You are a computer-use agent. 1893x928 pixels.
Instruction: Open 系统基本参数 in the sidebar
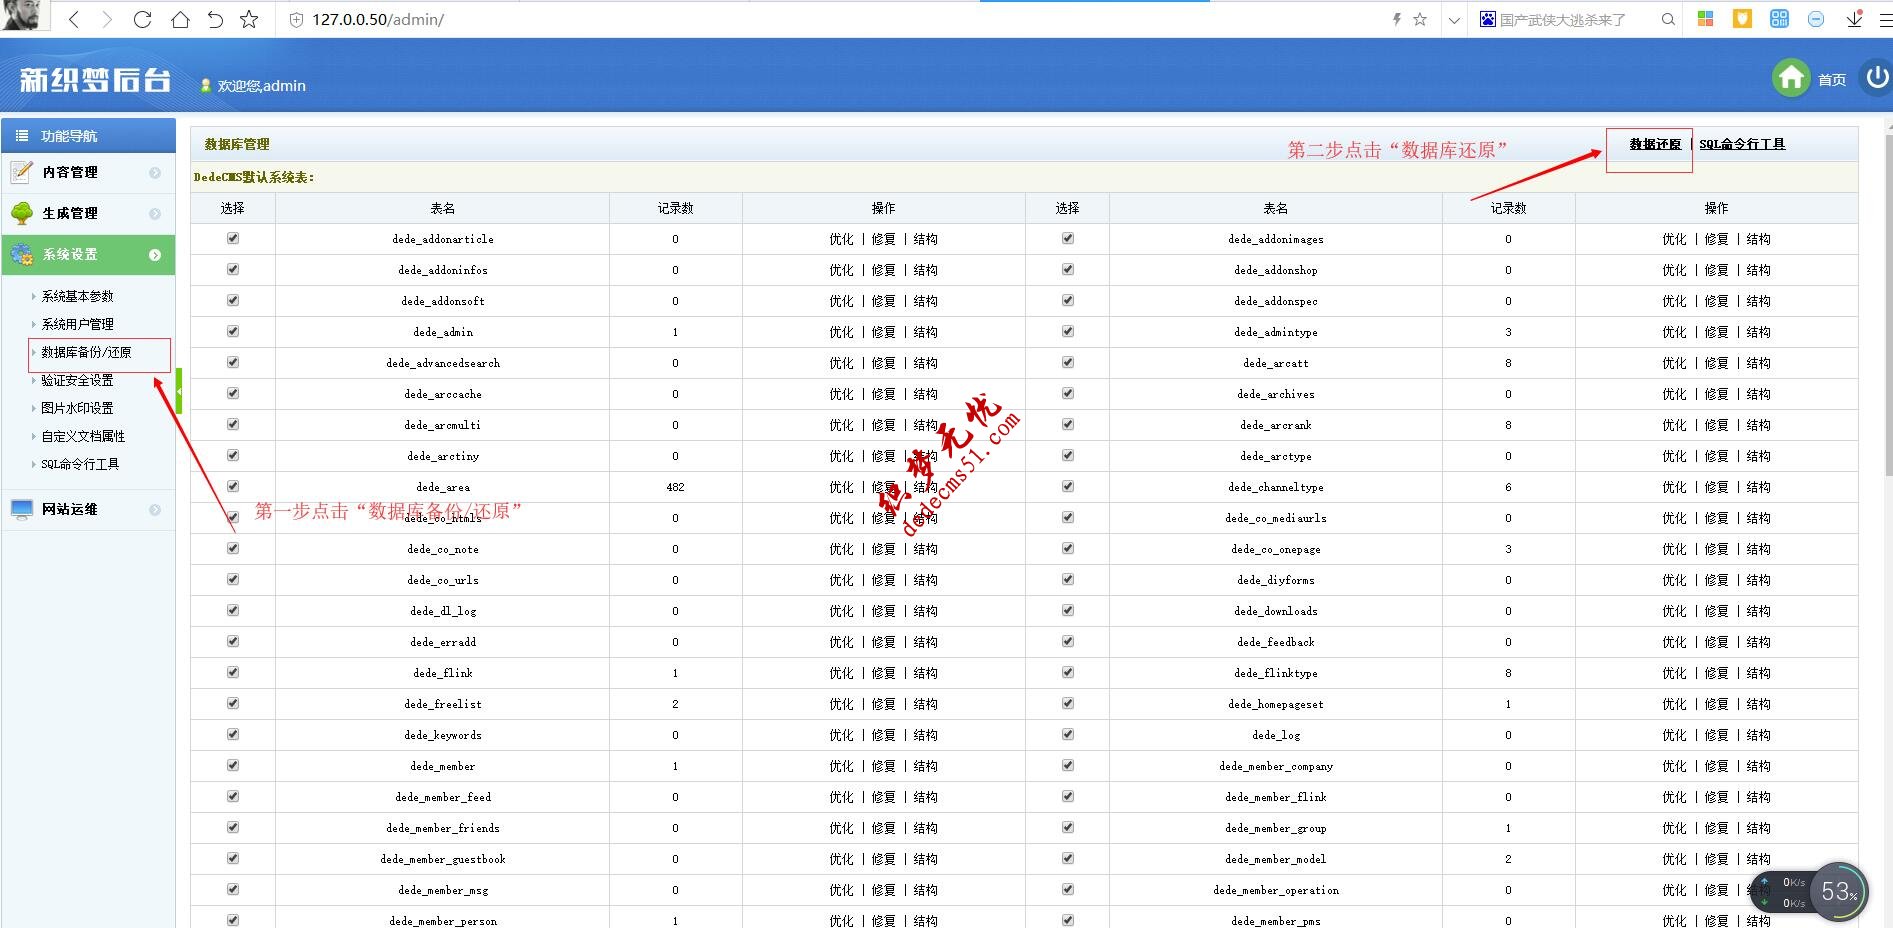click(77, 296)
